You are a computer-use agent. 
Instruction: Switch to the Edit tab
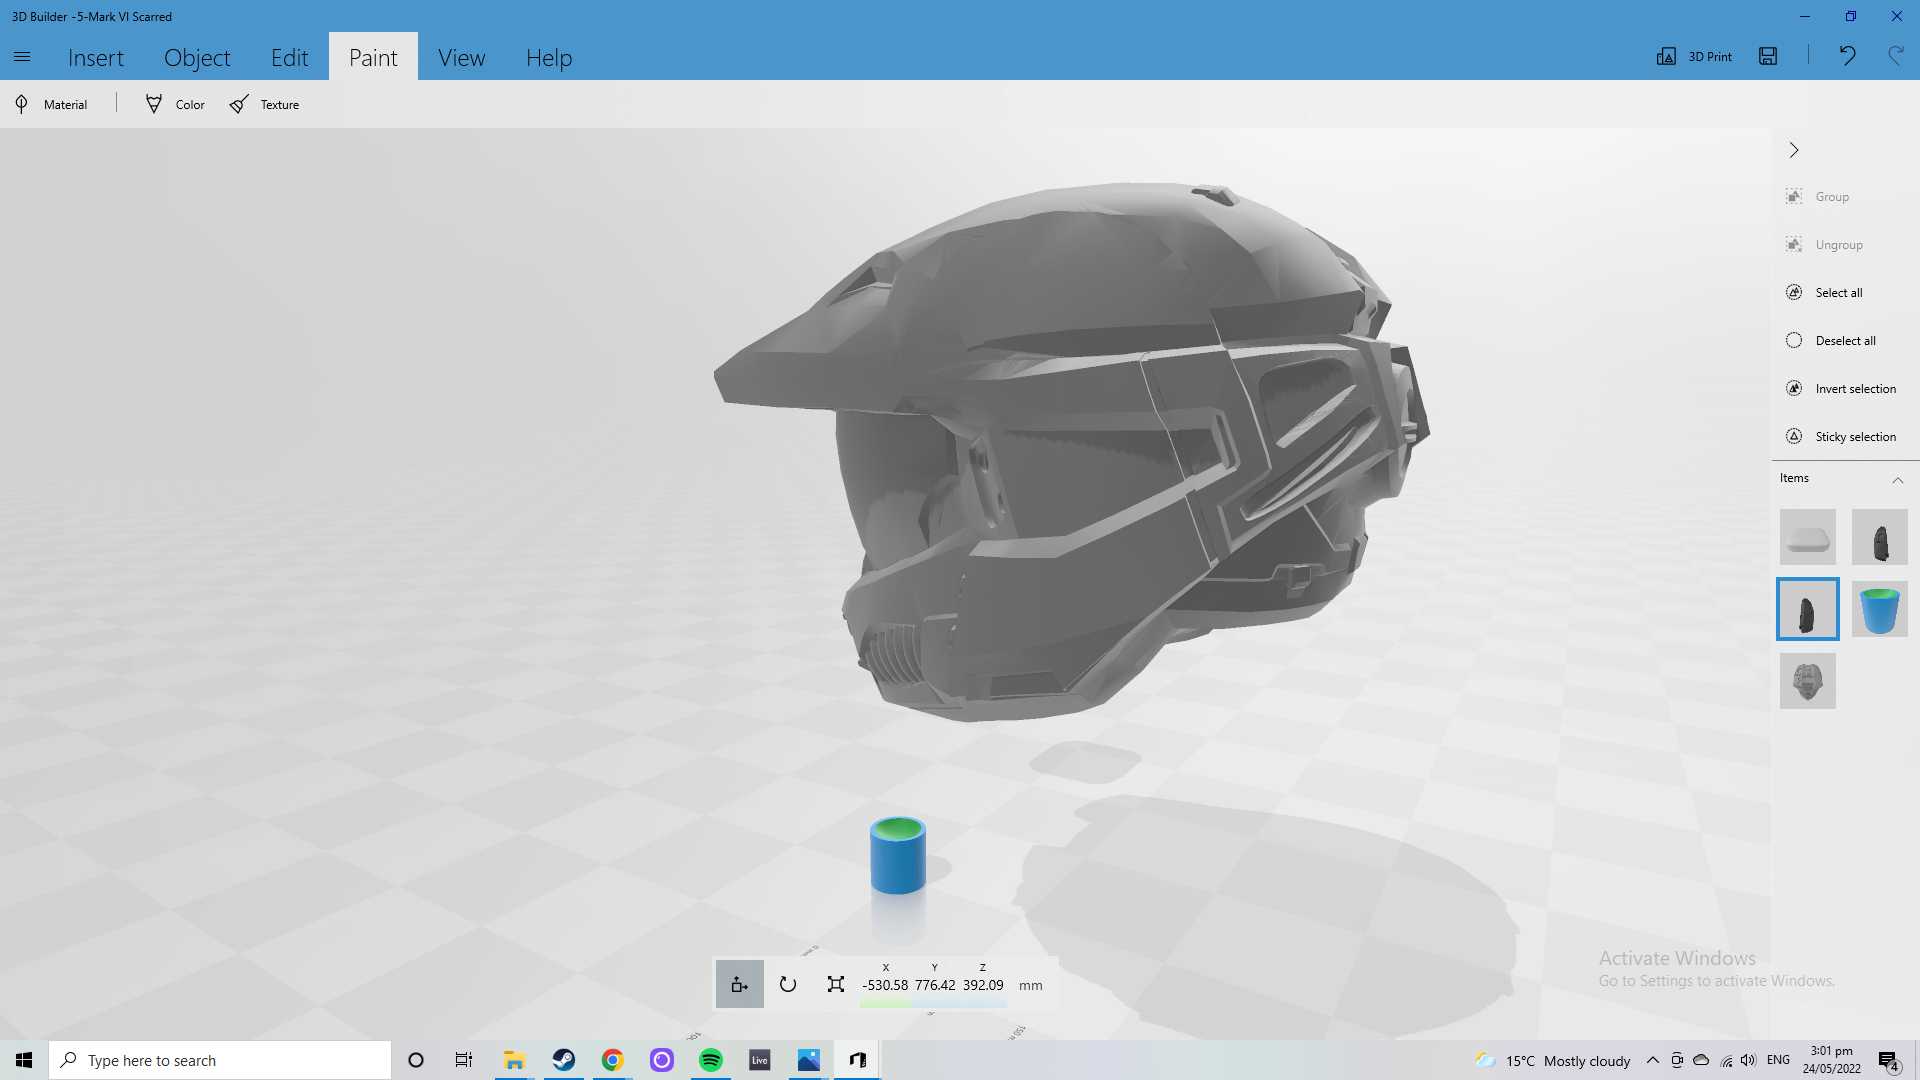290,57
